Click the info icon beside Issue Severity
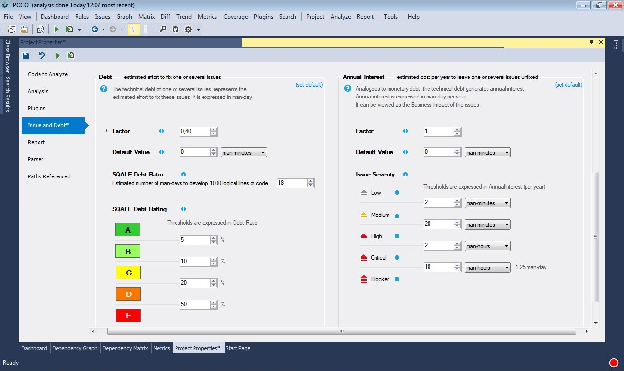This screenshot has height=371, width=624. click(x=405, y=174)
